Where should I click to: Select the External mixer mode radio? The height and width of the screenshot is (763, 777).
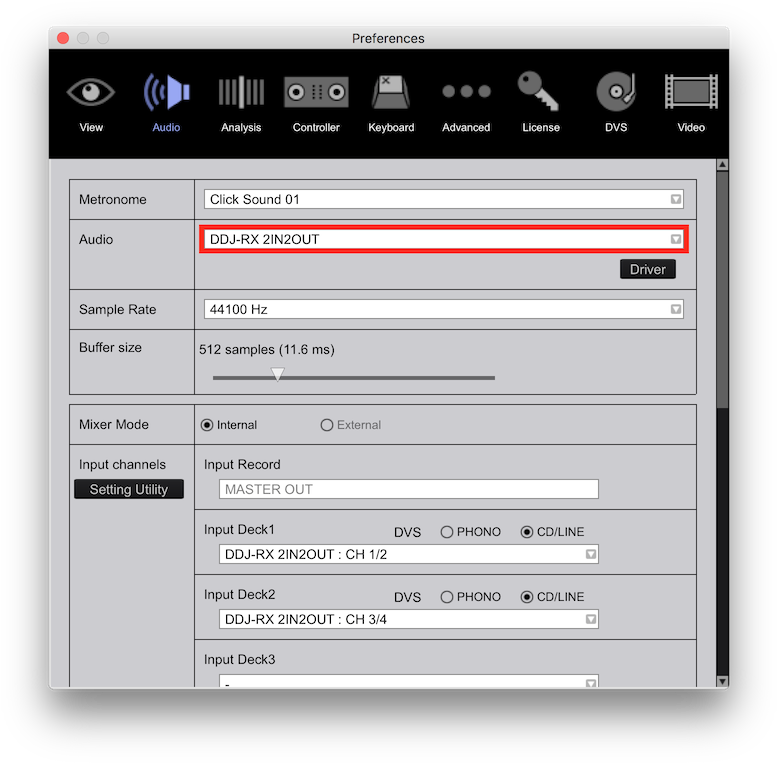coord(327,425)
